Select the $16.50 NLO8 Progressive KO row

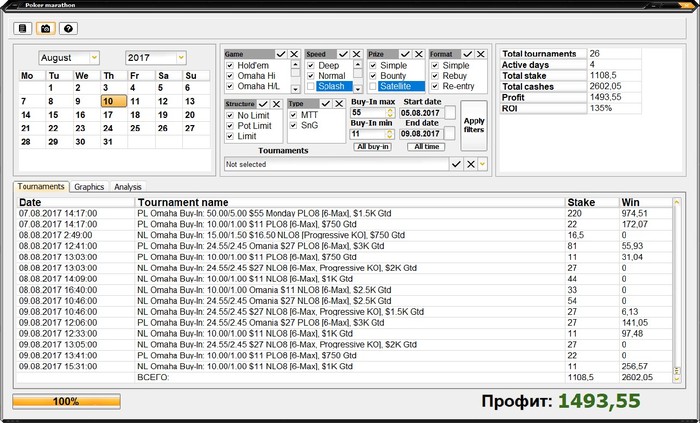click(344, 235)
